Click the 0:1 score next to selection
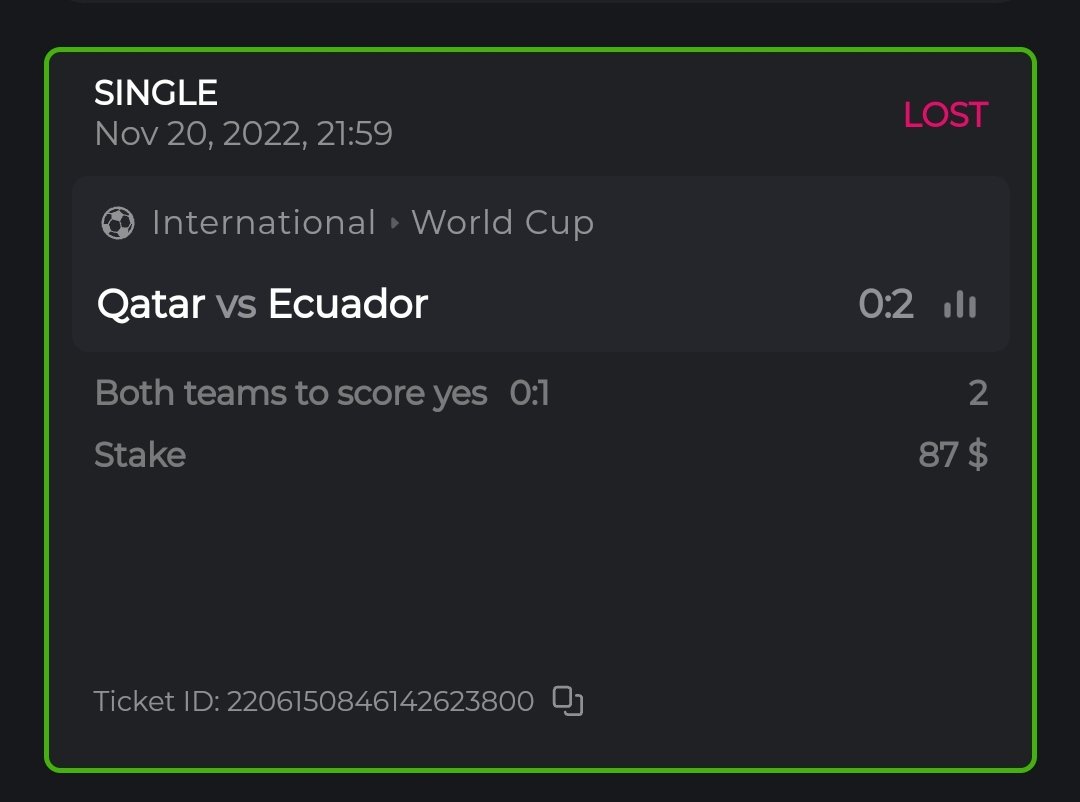Viewport: 1080px width, 802px height. point(529,394)
